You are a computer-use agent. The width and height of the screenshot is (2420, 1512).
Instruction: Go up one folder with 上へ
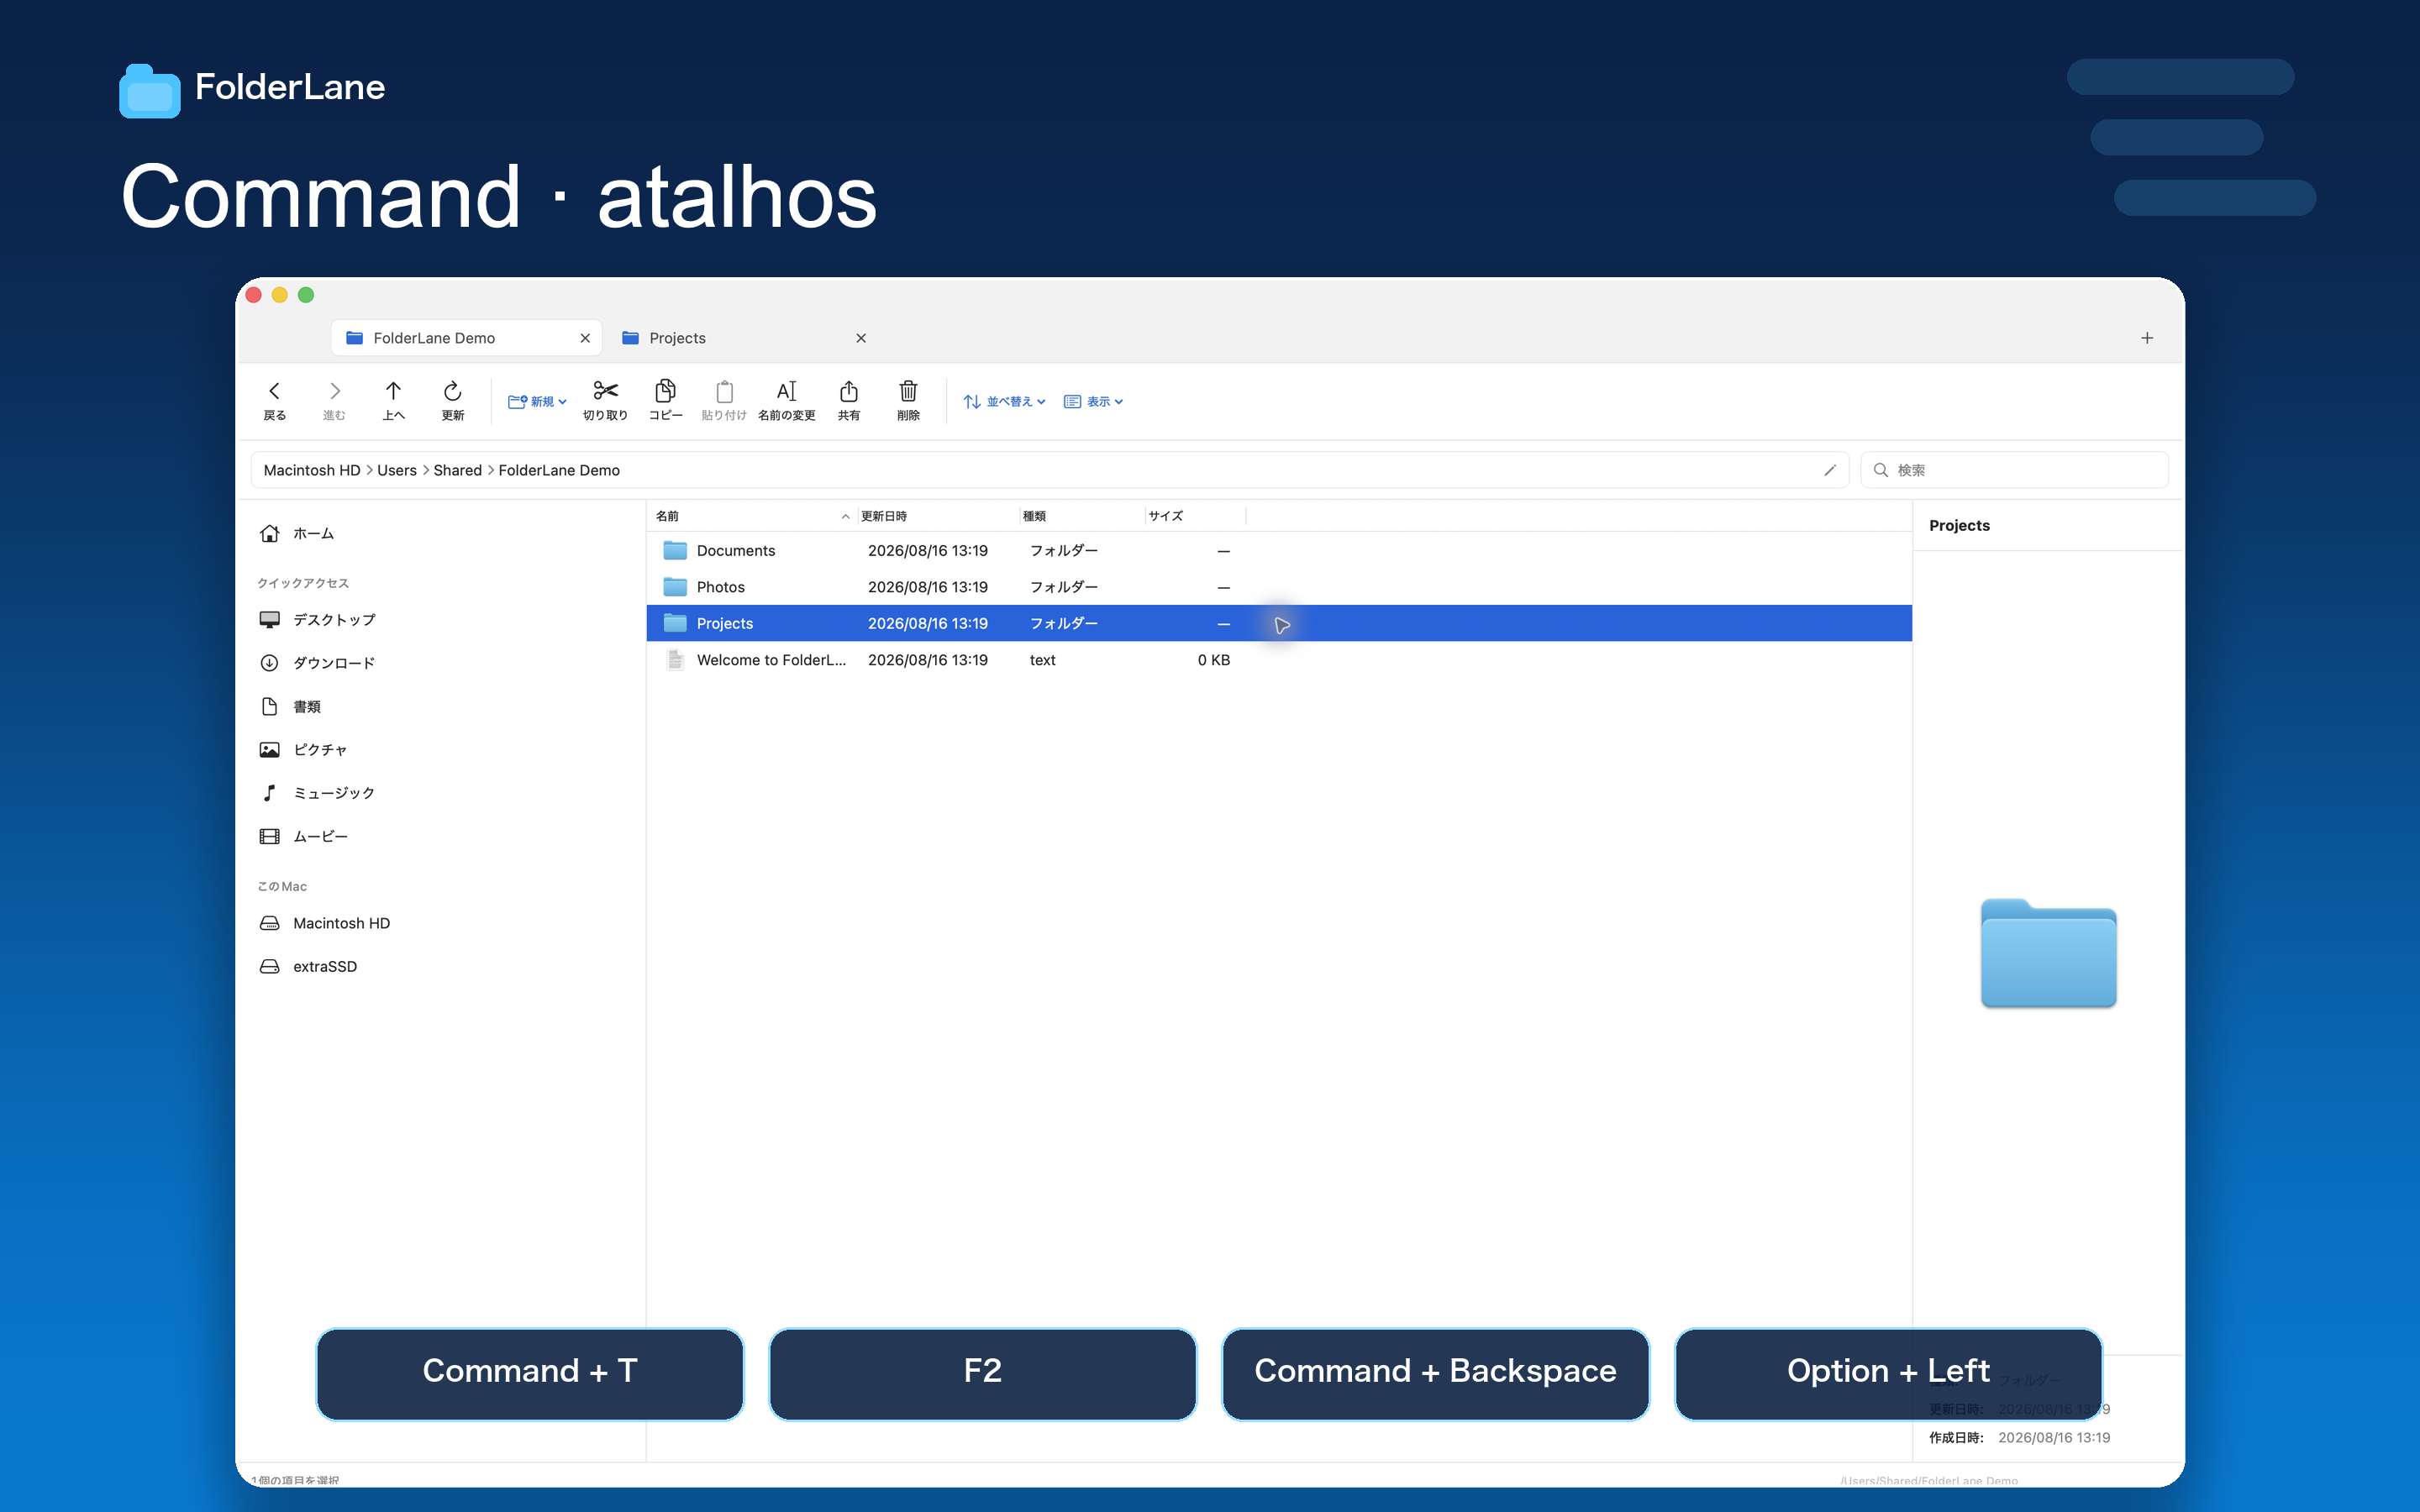click(x=393, y=400)
